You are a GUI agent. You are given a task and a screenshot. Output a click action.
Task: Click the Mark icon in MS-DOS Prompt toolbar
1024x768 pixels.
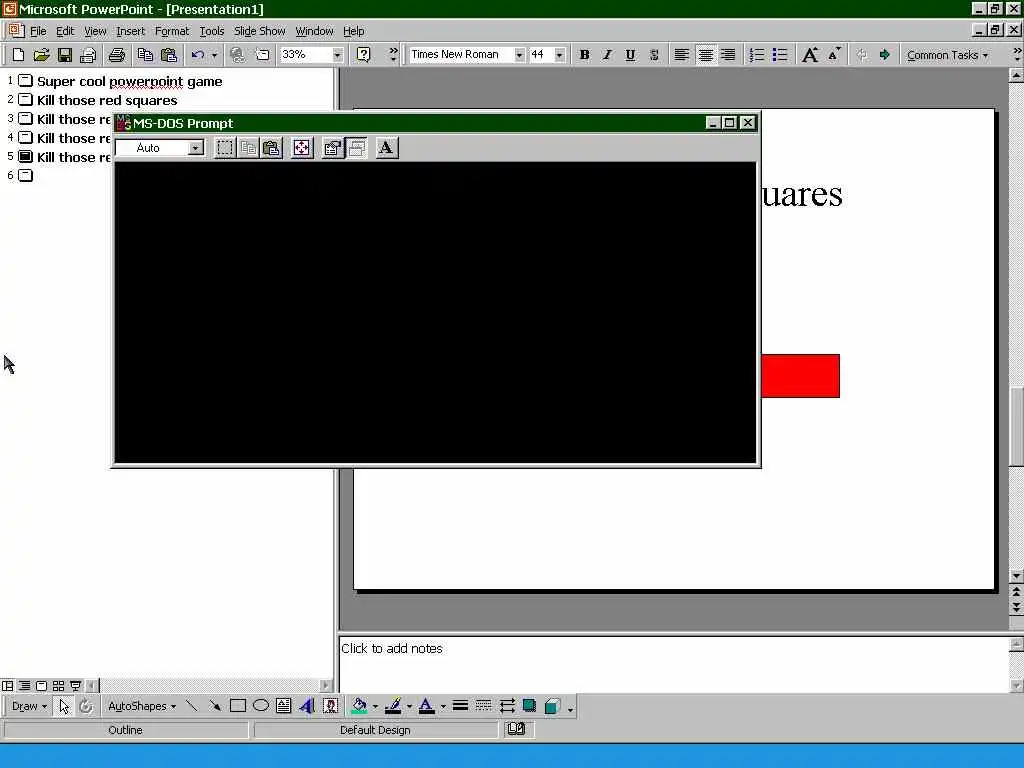tap(225, 148)
